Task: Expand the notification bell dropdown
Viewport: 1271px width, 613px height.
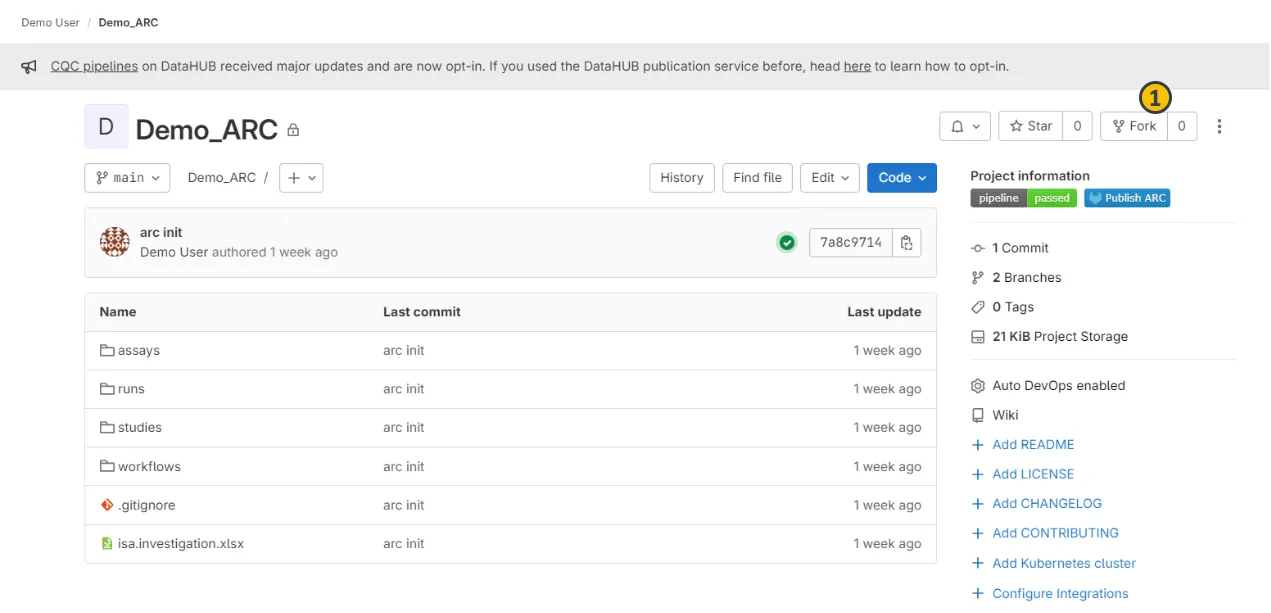Action: pyautogui.click(x=964, y=126)
